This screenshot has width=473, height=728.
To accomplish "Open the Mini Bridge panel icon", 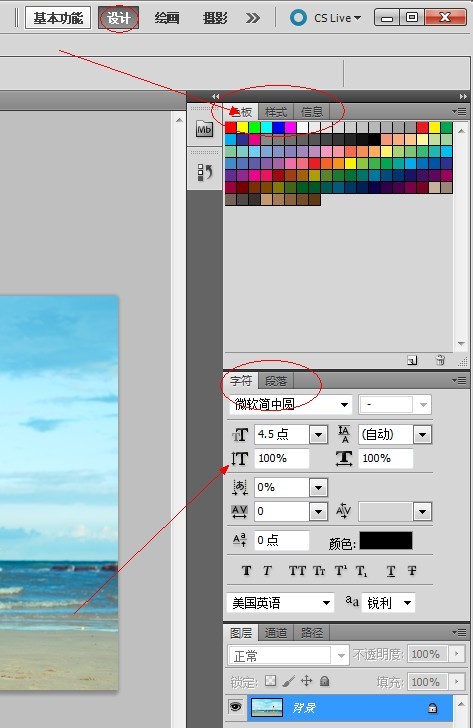I will pos(204,129).
